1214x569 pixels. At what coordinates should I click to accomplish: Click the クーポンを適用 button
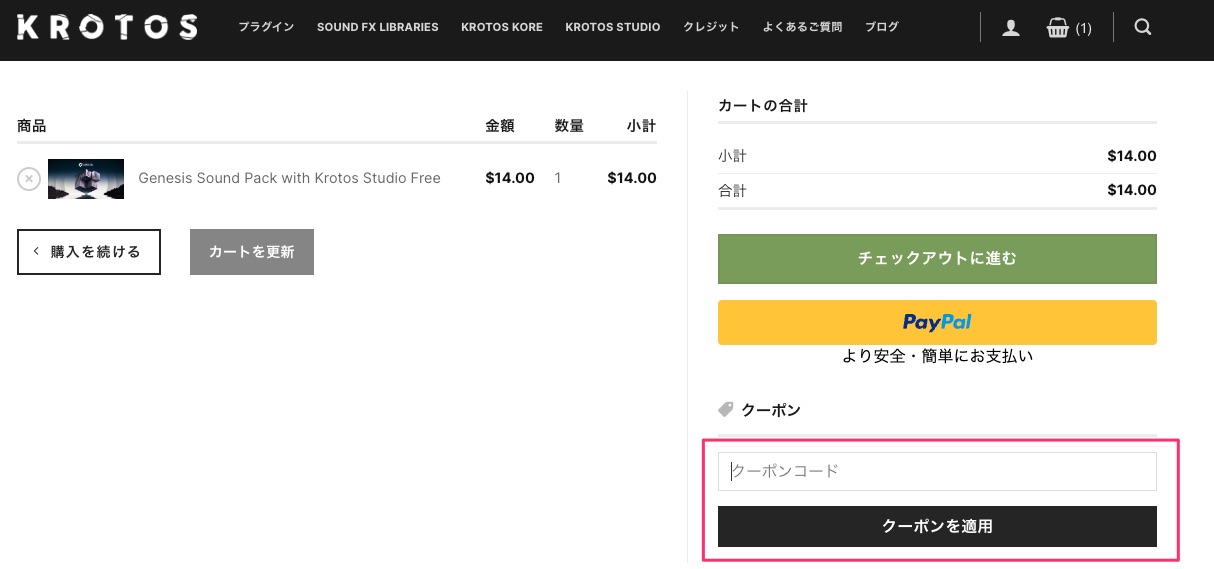(x=937, y=526)
